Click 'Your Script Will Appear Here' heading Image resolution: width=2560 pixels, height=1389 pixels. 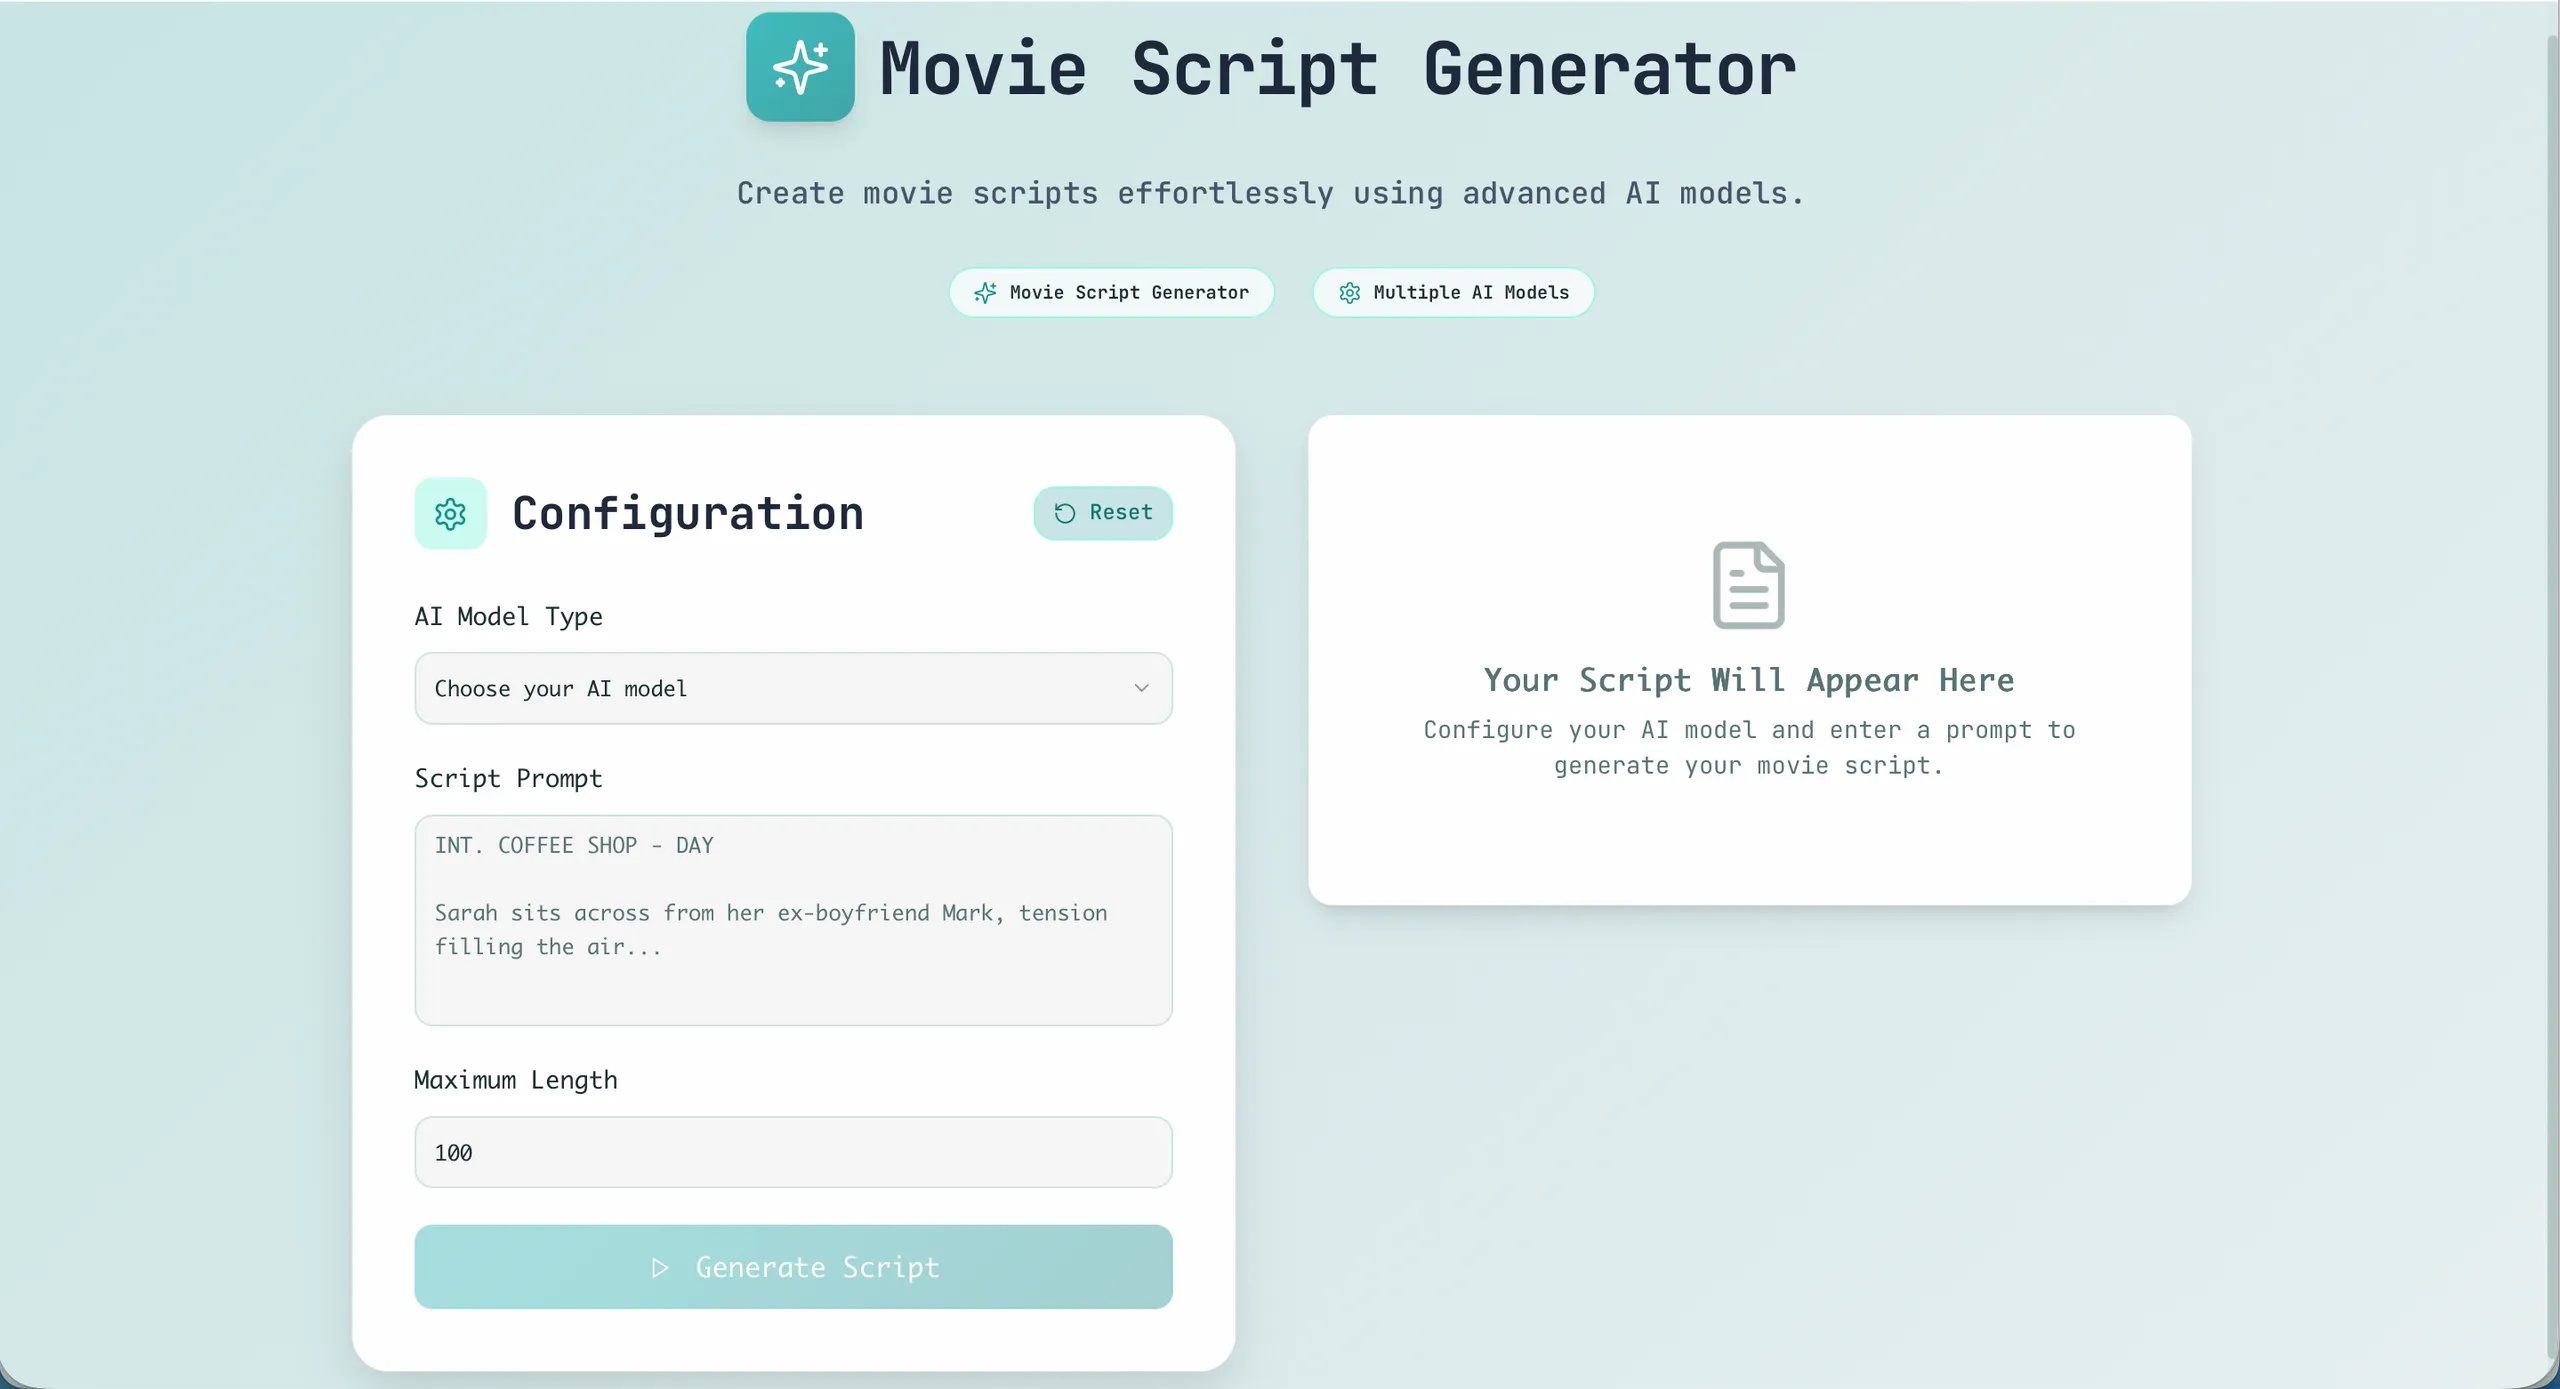tap(1748, 680)
